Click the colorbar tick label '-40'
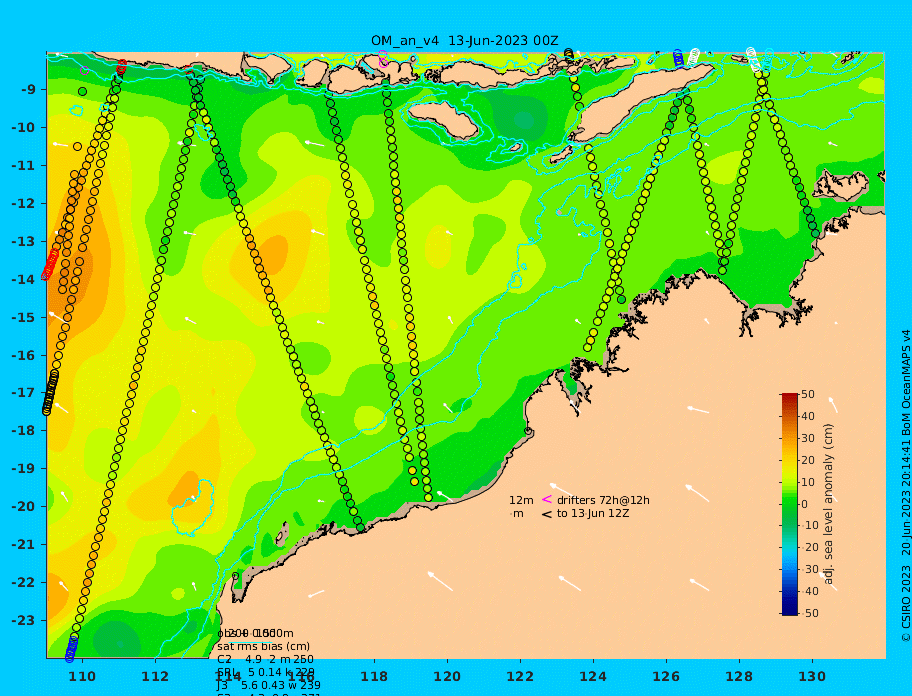This screenshot has height=696, width=912. (809, 591)
